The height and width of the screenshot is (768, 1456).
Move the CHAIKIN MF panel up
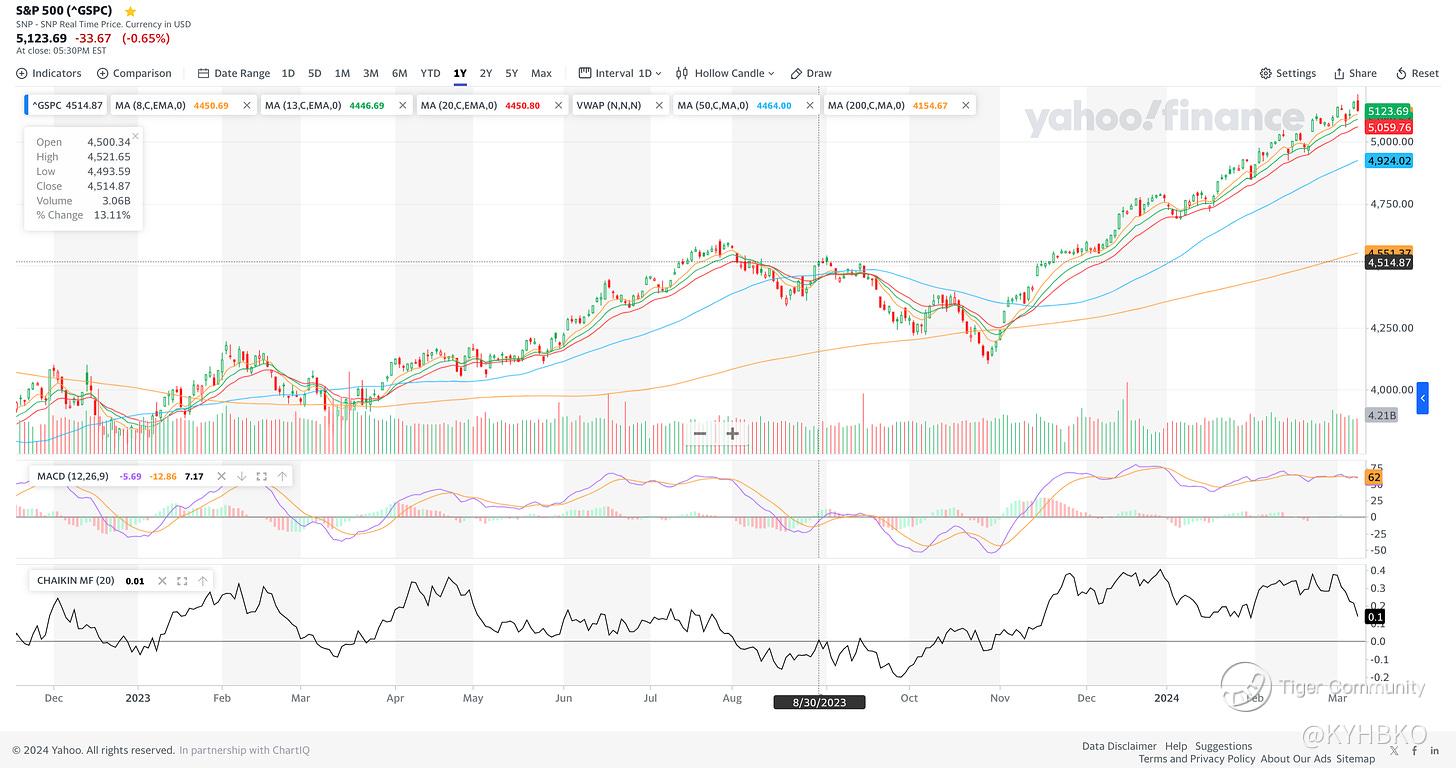coord(203,580)
